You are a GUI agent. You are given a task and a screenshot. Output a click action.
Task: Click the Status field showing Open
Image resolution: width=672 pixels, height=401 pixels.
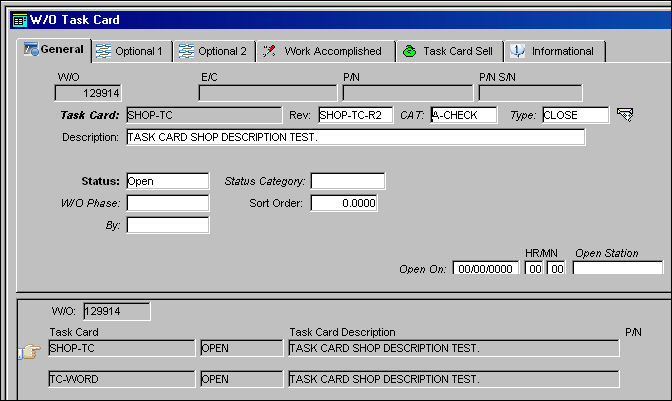(168, 181)
